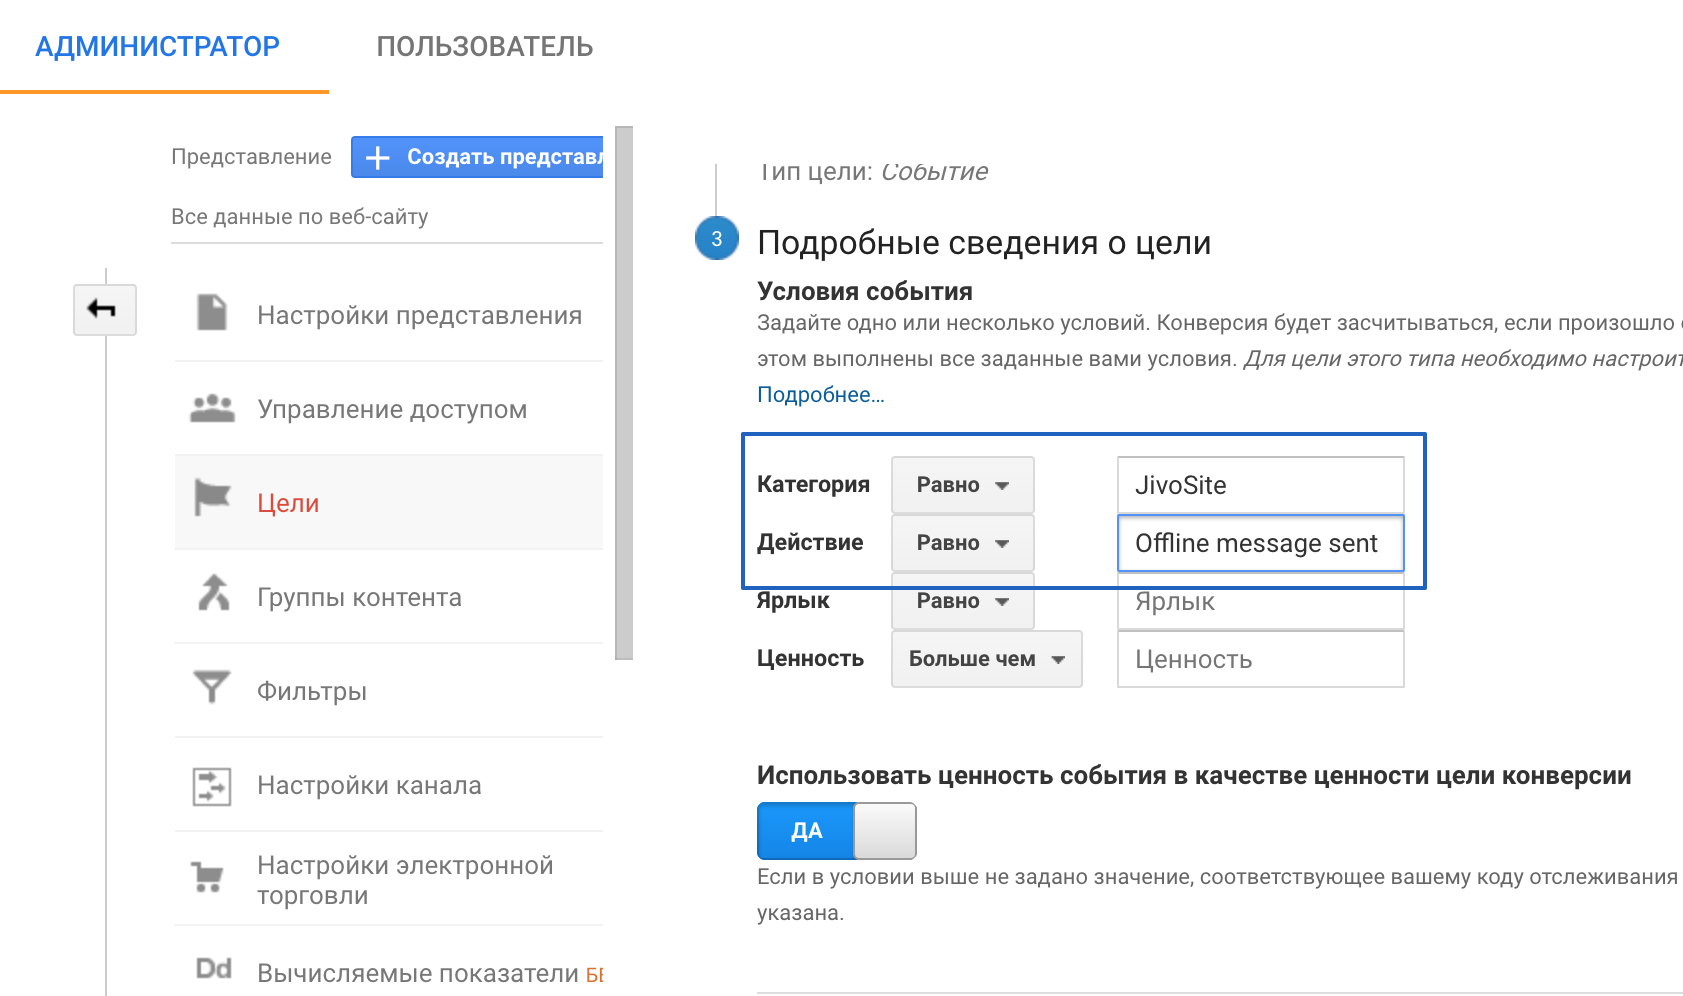
Task: Switch to the АДМИНИСТРАТОР tab
Action: point(158,47)
